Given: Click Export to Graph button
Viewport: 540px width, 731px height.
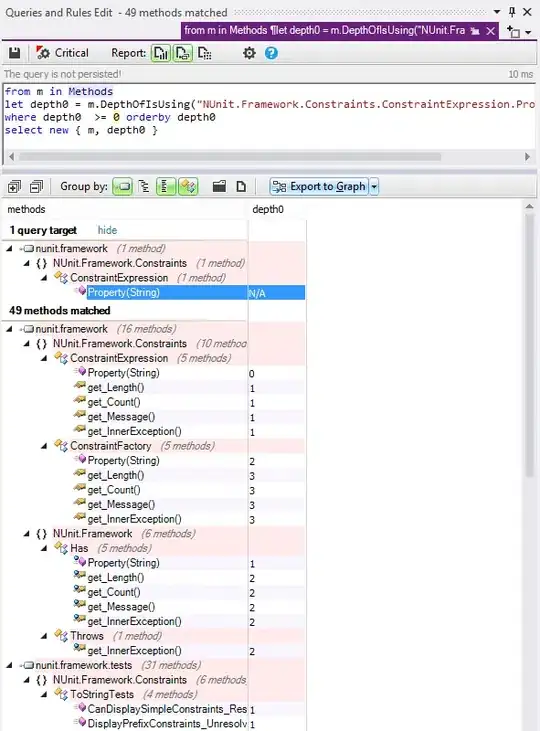Looking at the screenshot, I should 319,187.
